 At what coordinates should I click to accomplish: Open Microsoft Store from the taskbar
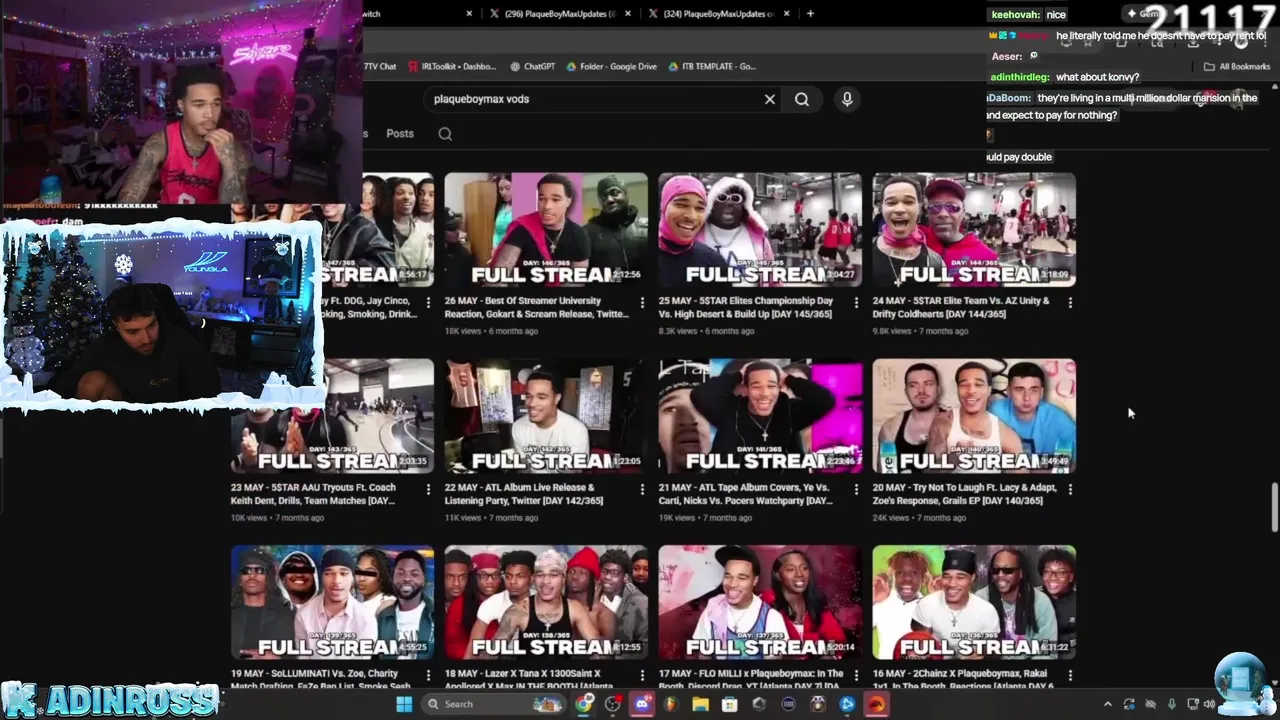730,704
